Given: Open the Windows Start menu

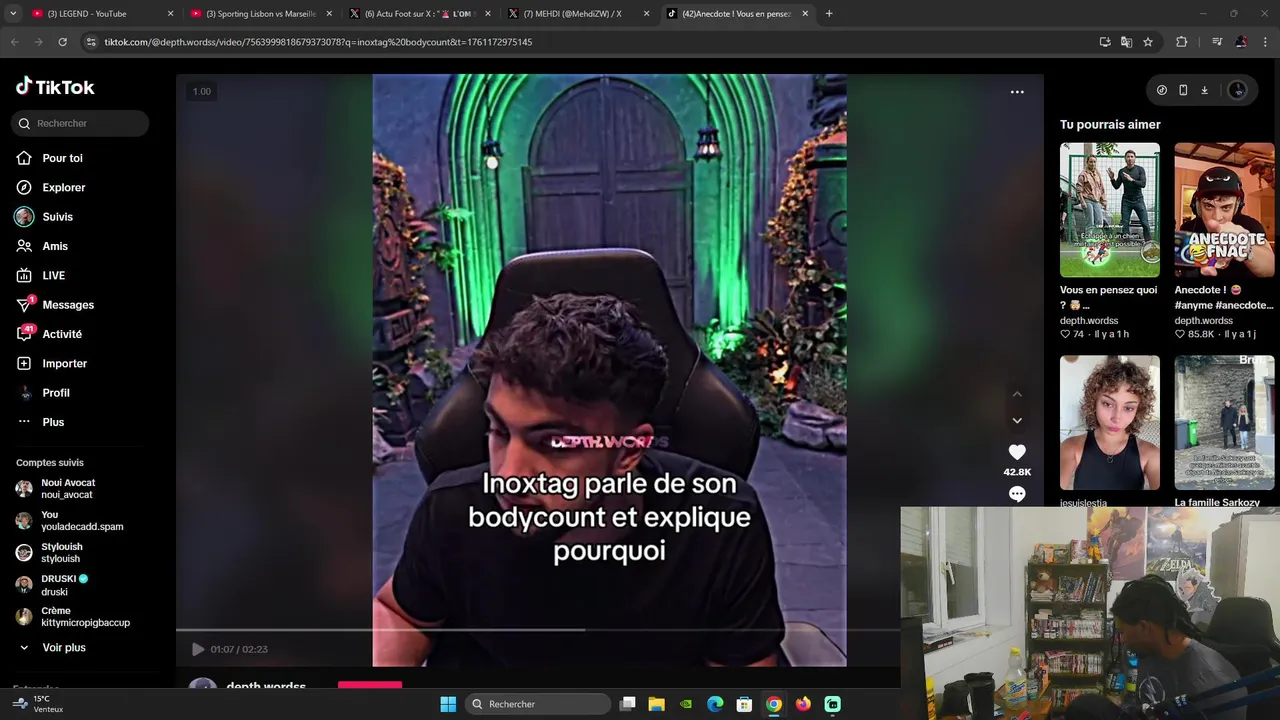Looking at the screenshot, I should point(448,704).
